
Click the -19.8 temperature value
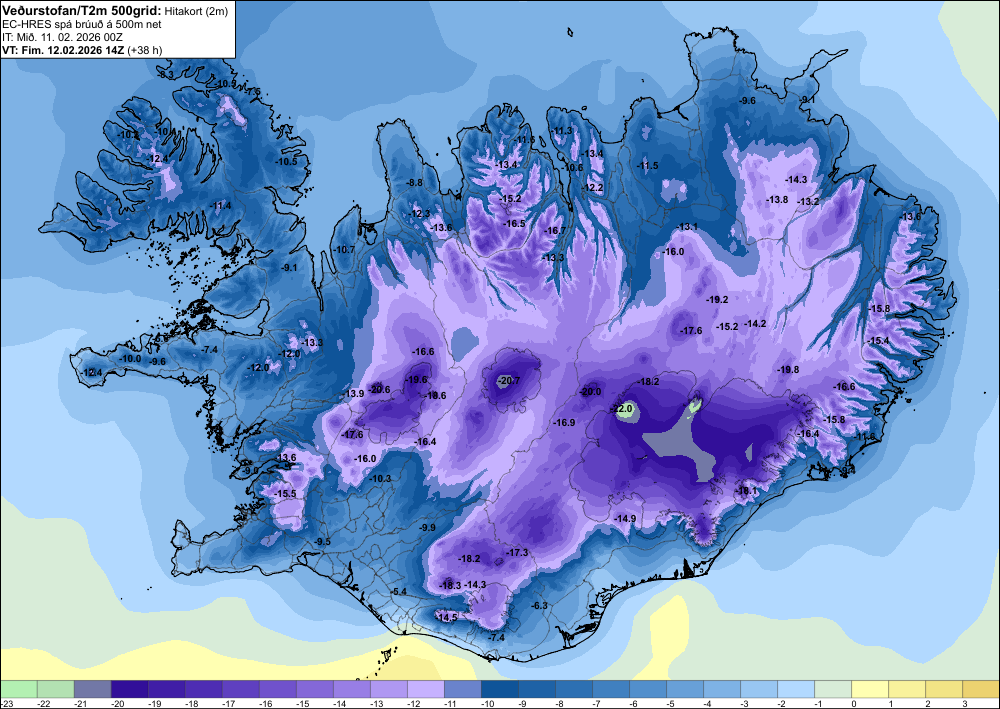788,370
